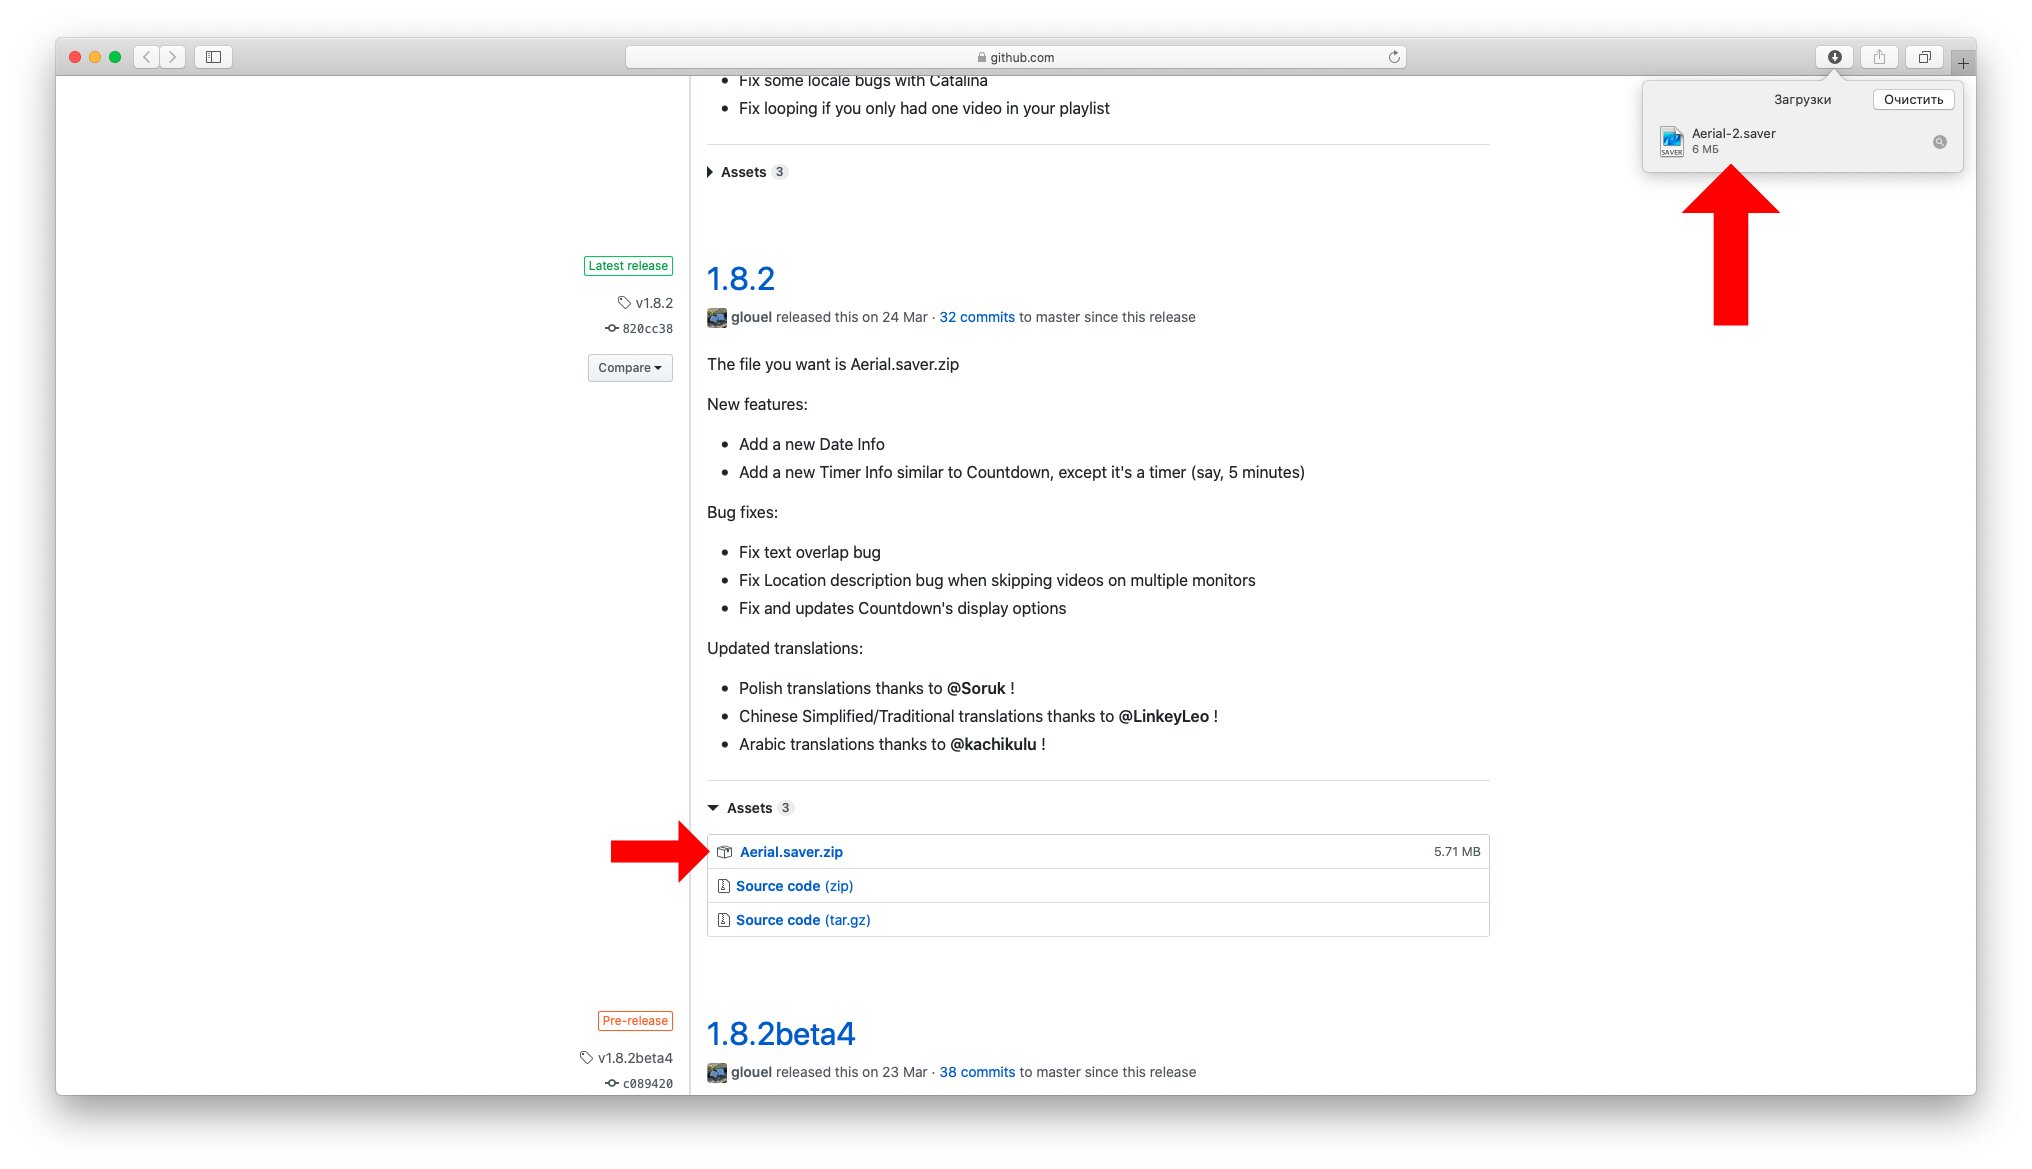
Task: Open a new tab with plus
Action: 1963,63
